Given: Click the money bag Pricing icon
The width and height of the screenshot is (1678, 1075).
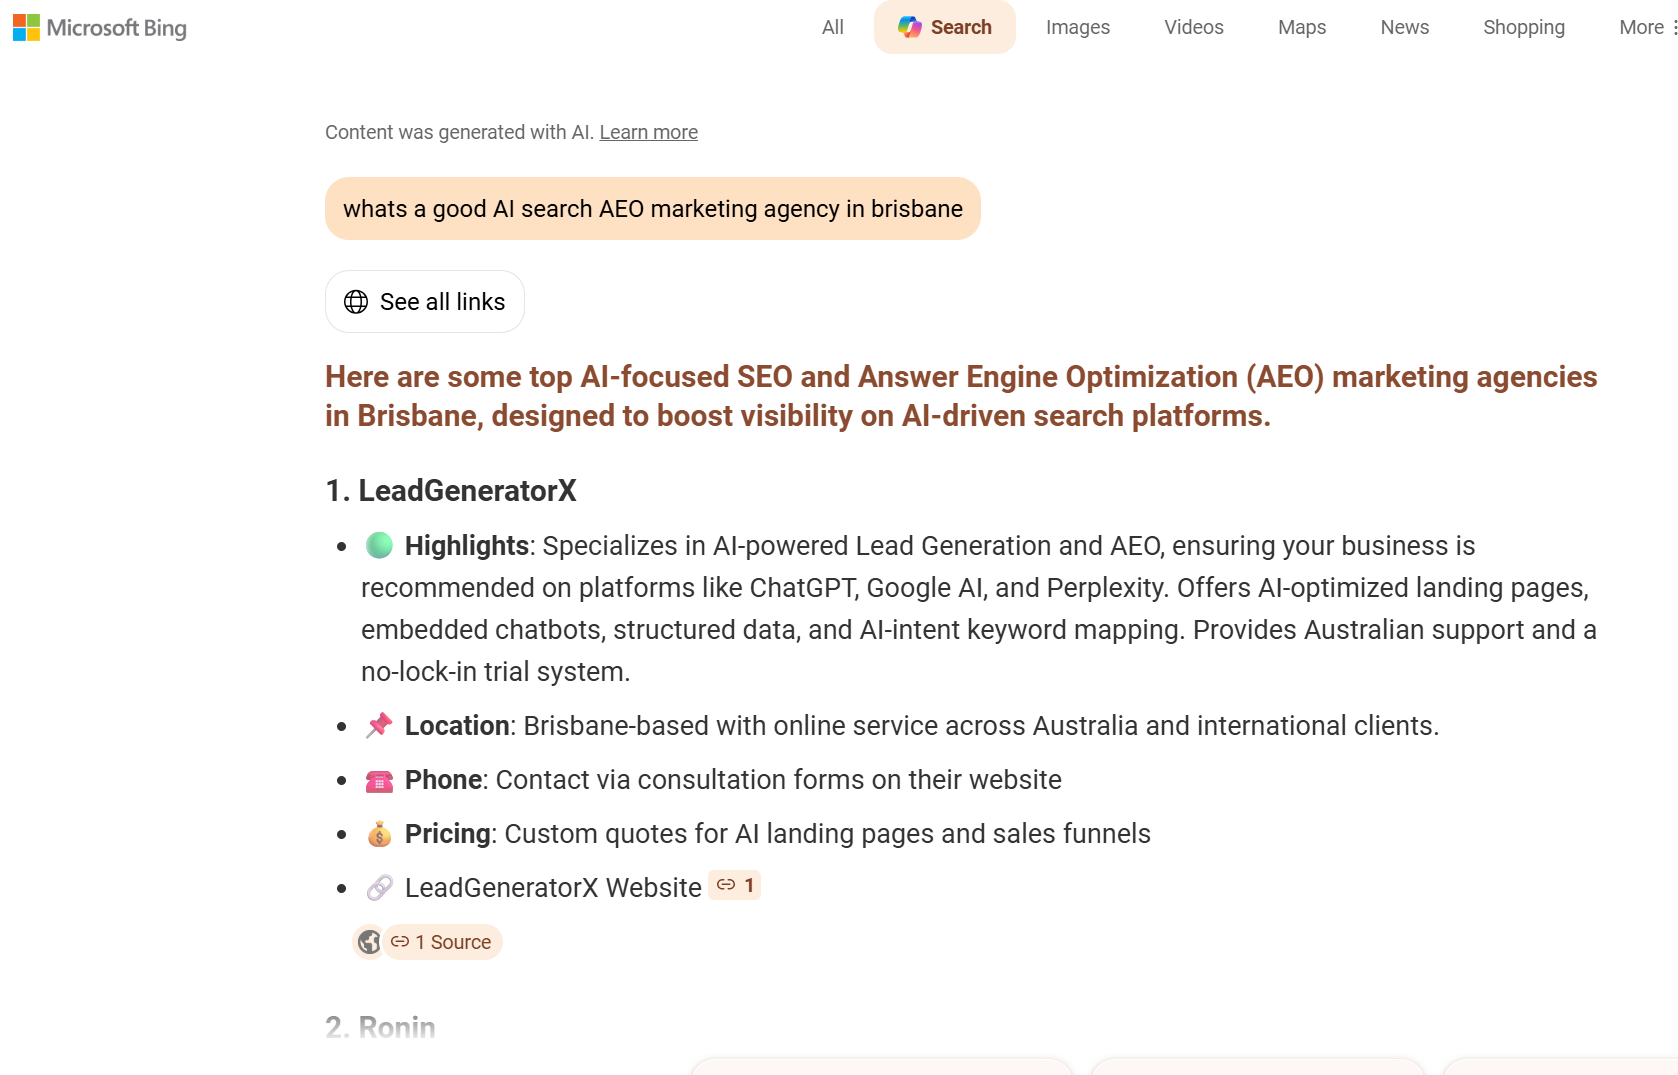Looking at the screenshot, I should click(379, 834).
